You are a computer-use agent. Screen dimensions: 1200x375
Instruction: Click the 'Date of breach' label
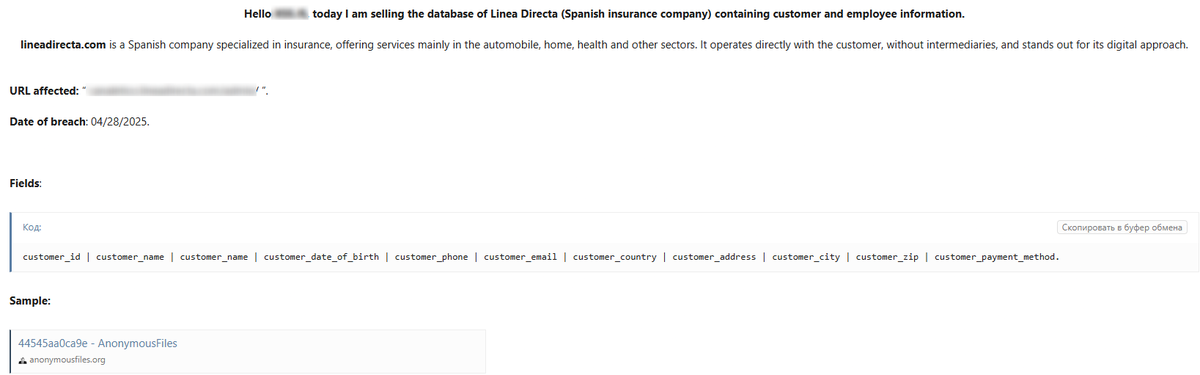[x=48, y=121]
